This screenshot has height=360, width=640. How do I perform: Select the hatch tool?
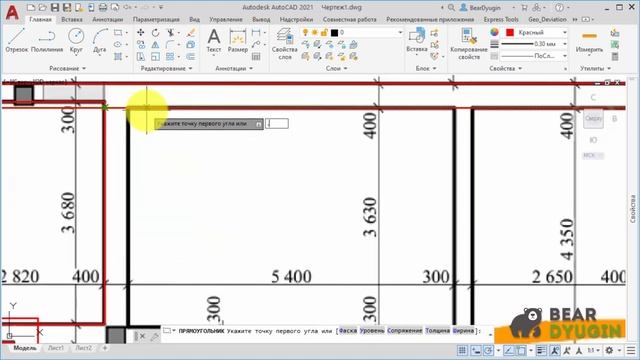click(x=118, y=56)
